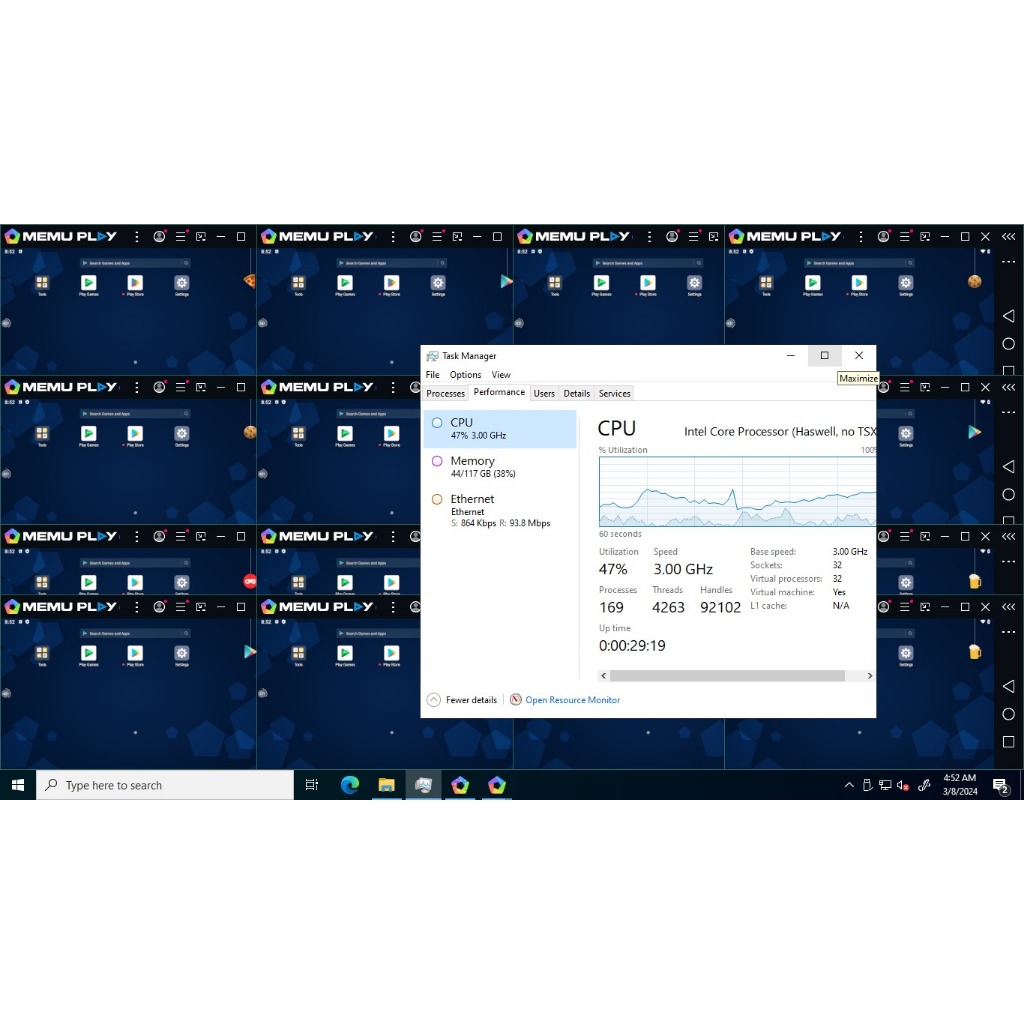1024x1024 pixels.
Task: Open three-dot menu in top-left MEmu window
Action: click(136, 236)
